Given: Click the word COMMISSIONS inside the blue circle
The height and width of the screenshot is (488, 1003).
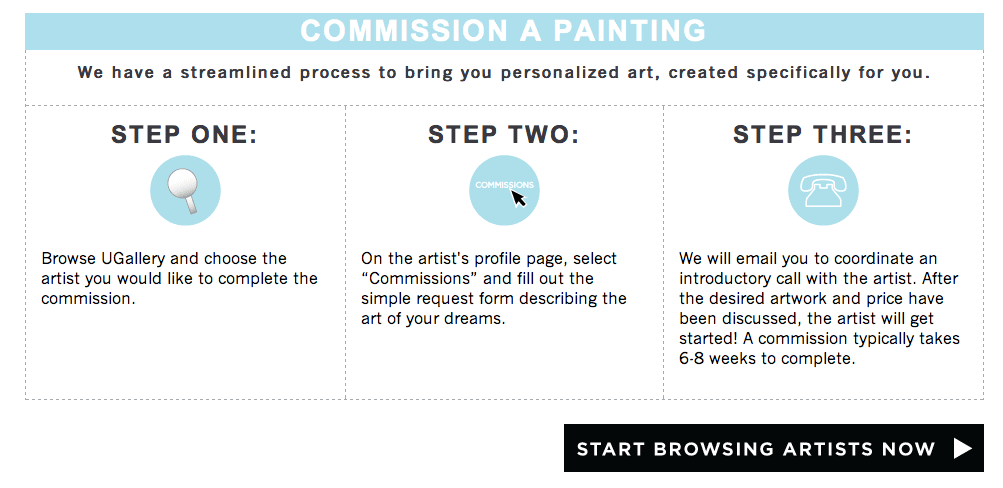Looking at the screenshot, I should (504, 185).
